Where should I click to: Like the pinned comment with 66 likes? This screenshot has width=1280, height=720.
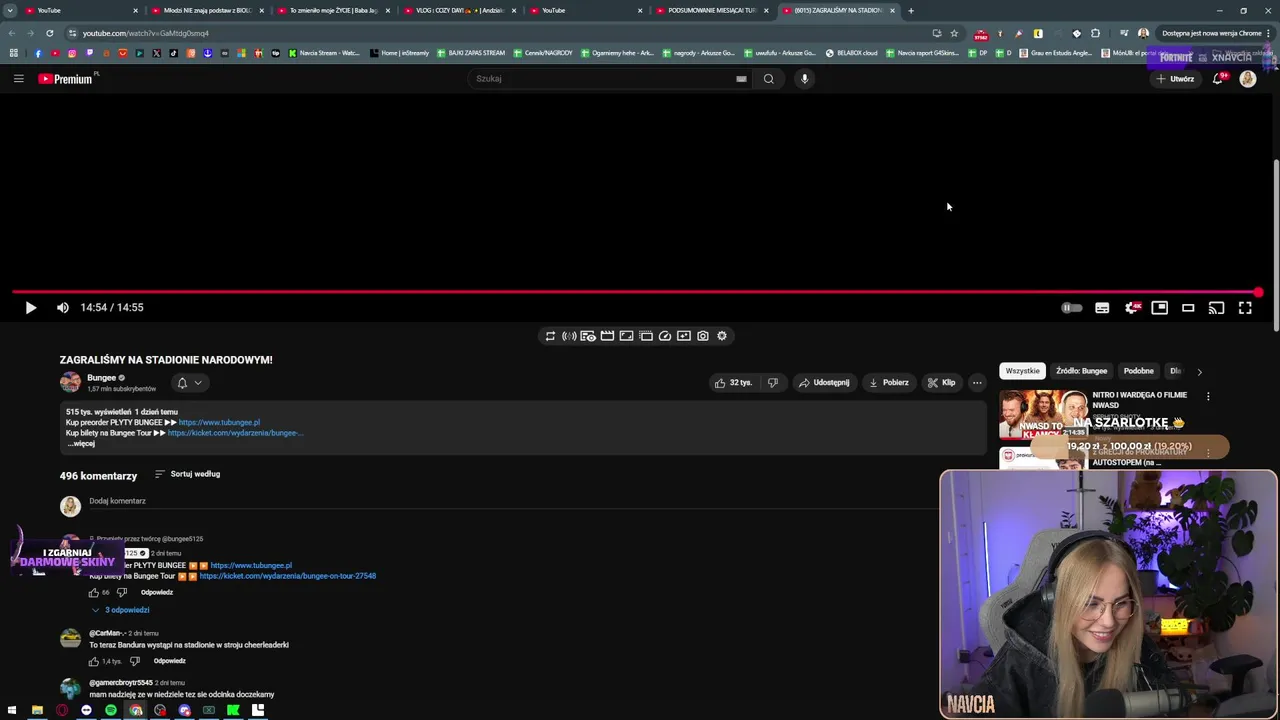pyautogui.click(x=94, y=593)
